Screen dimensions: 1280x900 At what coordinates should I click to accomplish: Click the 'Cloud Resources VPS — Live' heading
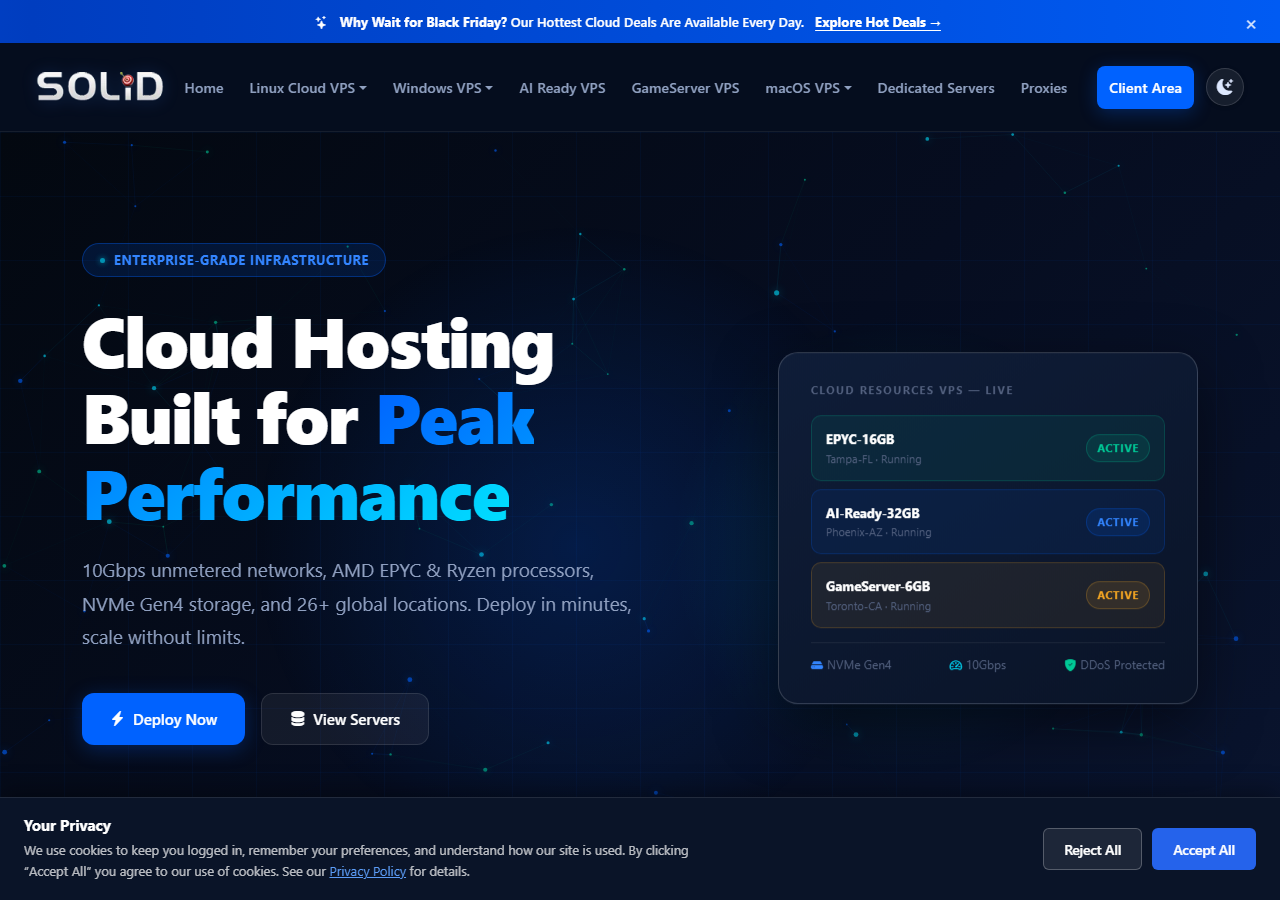click(x=912, y=390)
